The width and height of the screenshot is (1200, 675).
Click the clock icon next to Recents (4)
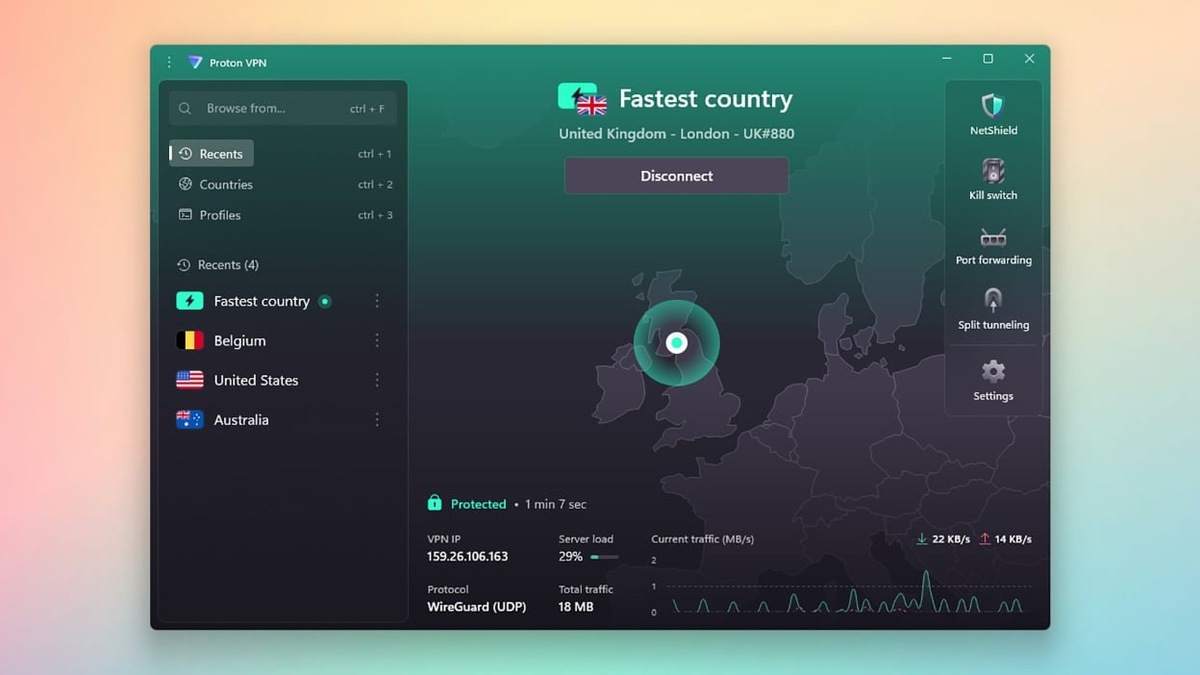(x=183, y=265)
